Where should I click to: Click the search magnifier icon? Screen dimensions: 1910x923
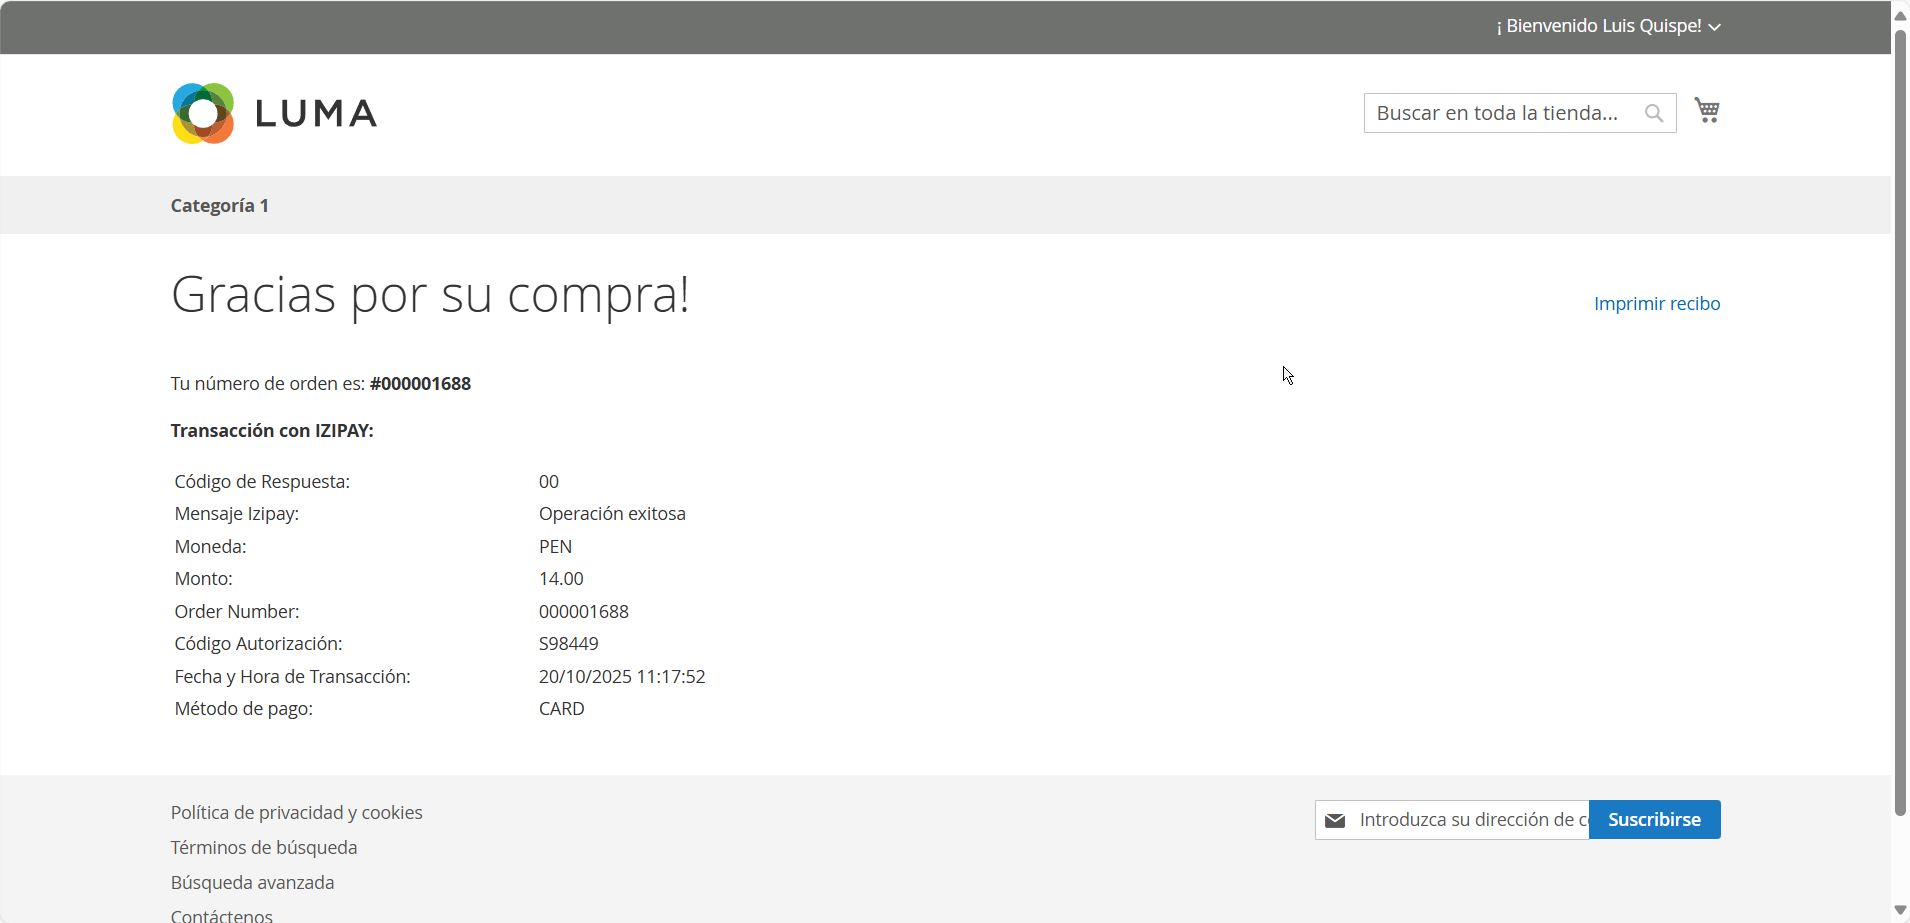click(x=1654, y=113)
